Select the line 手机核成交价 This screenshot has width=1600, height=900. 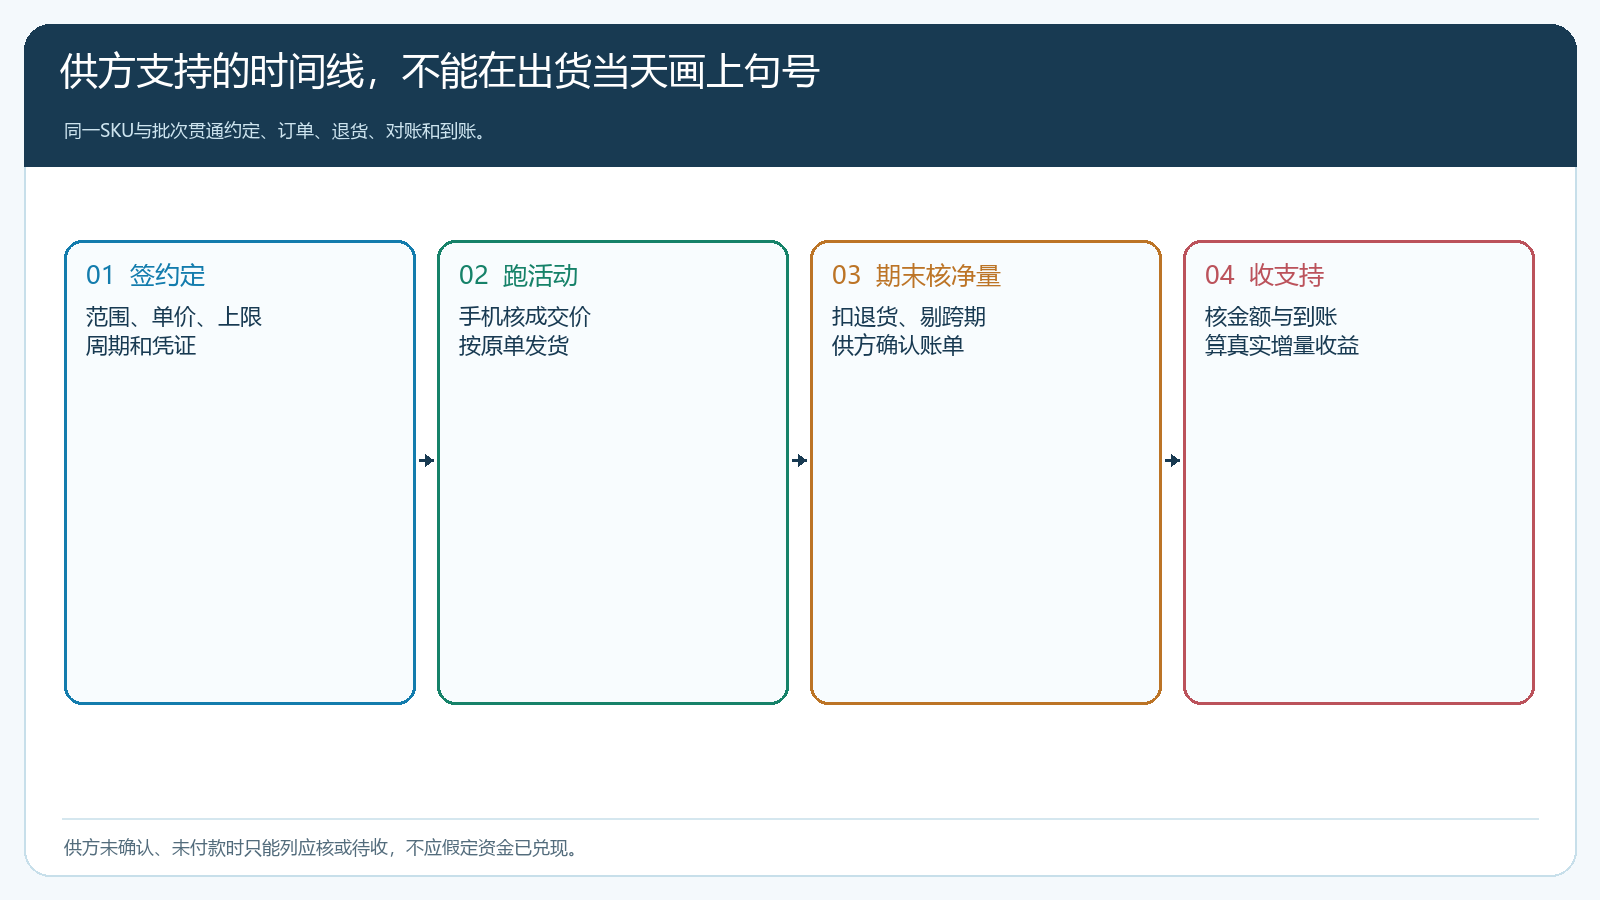click(525, 317)
